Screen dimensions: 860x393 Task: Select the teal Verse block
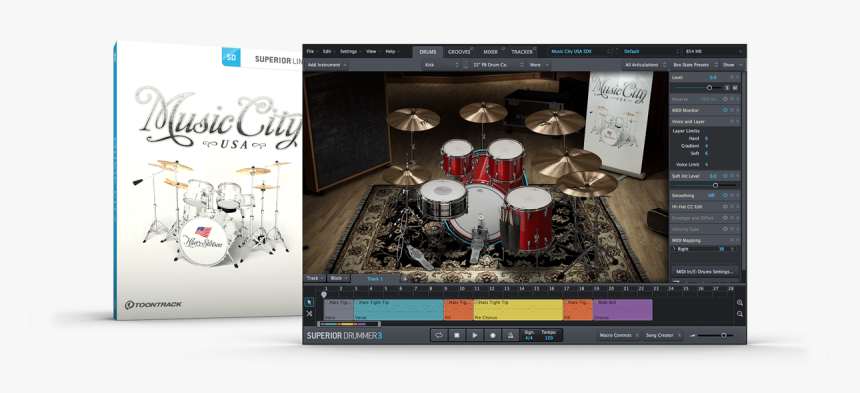point(399,310)
